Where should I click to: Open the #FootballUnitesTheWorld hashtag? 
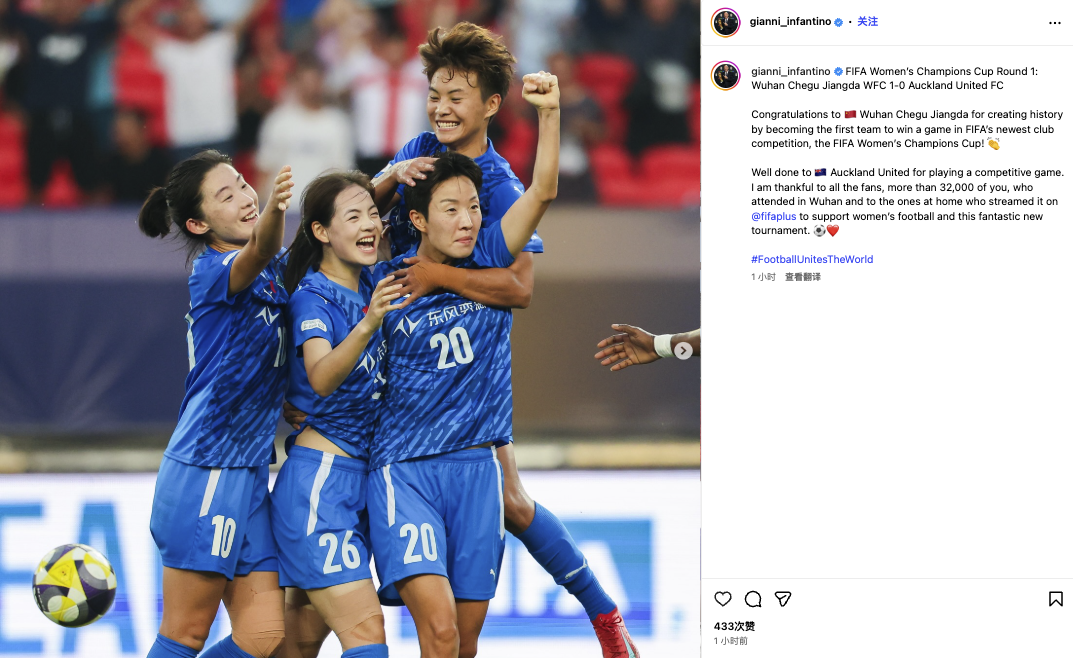(812, 259)
